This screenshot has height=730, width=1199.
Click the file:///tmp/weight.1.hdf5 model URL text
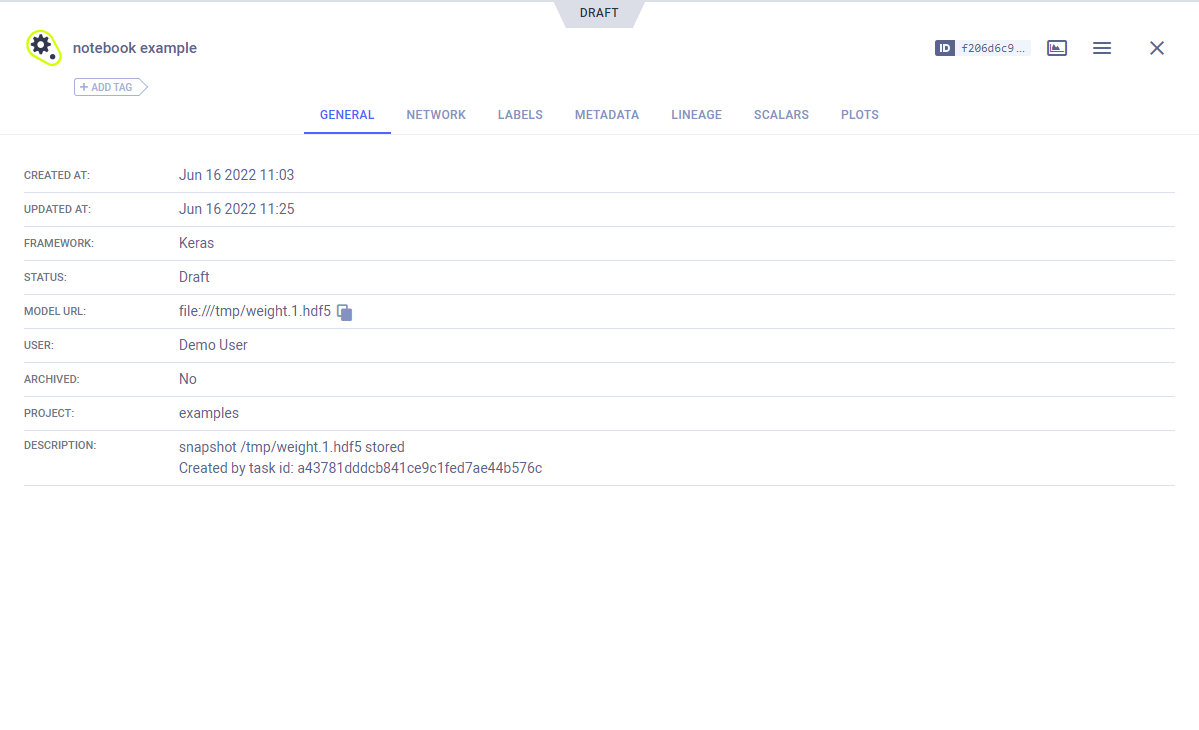254,311
